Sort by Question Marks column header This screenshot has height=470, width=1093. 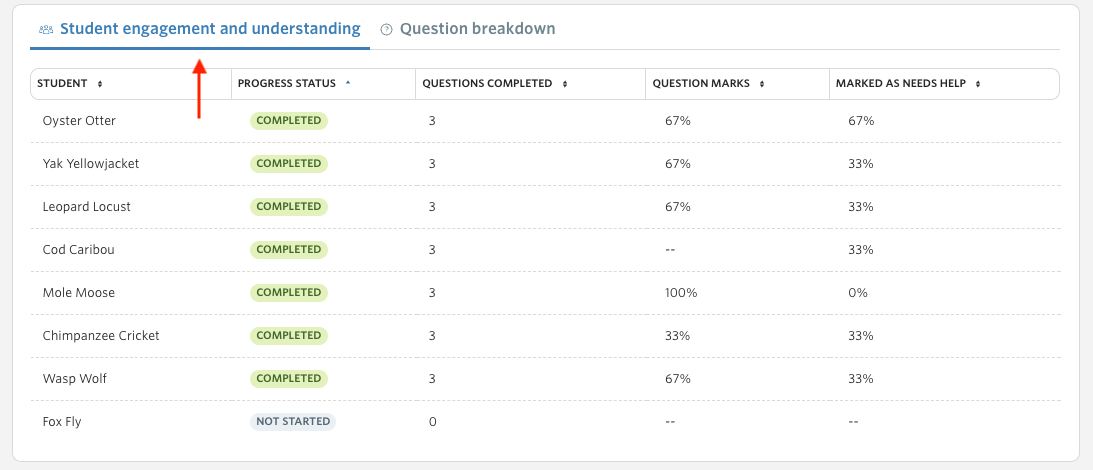(x=701, y=84)
